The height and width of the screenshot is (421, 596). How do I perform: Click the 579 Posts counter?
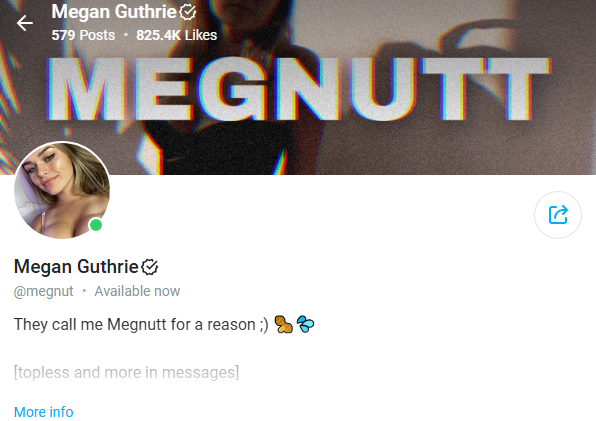tap(83, 35)
